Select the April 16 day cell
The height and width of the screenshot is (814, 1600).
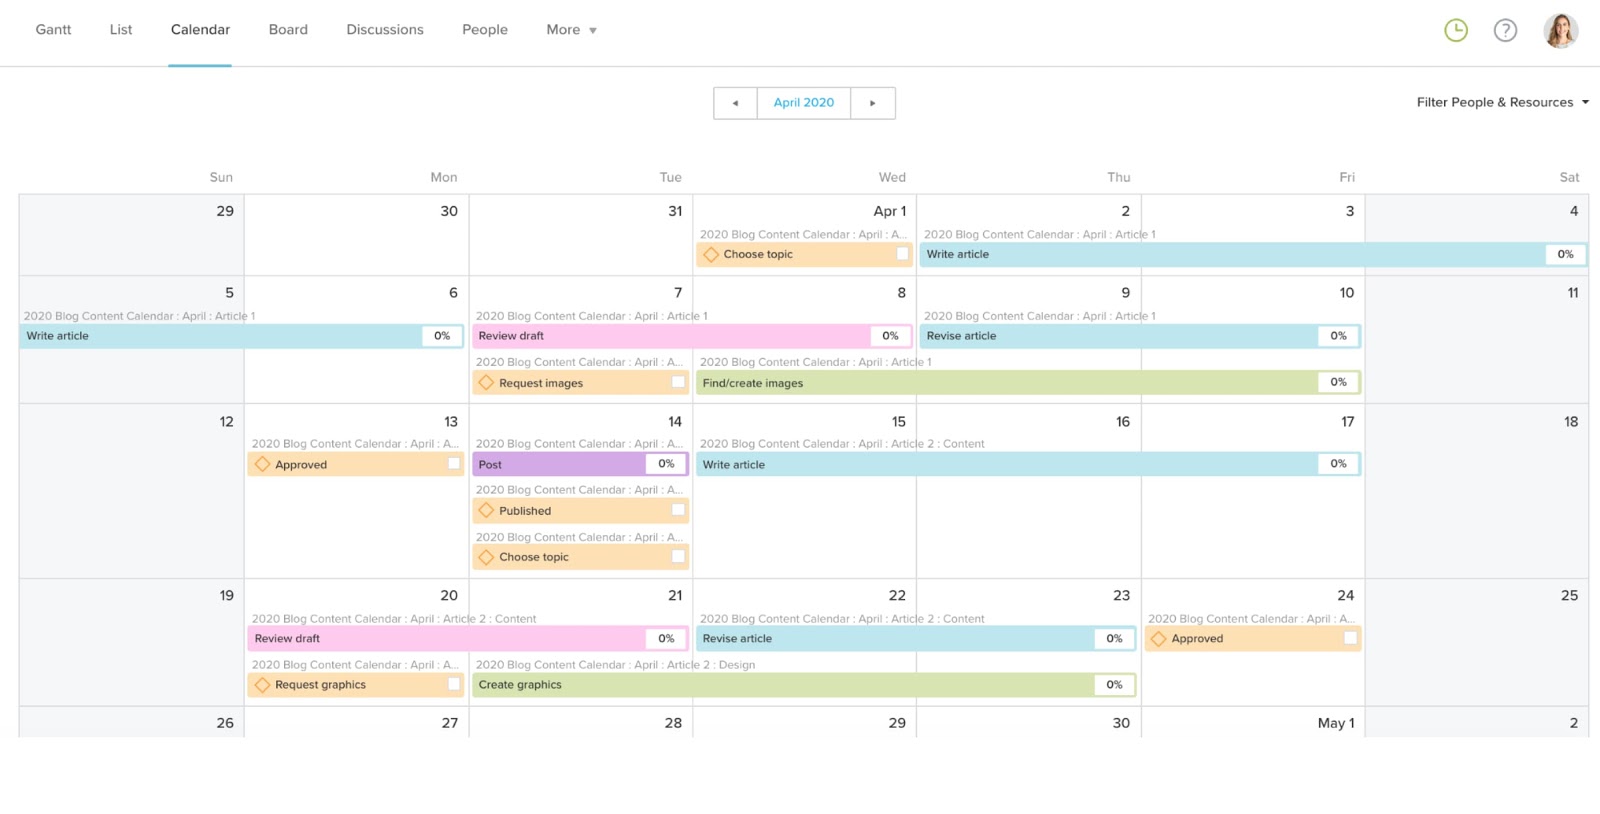[x=1028, y=520]
